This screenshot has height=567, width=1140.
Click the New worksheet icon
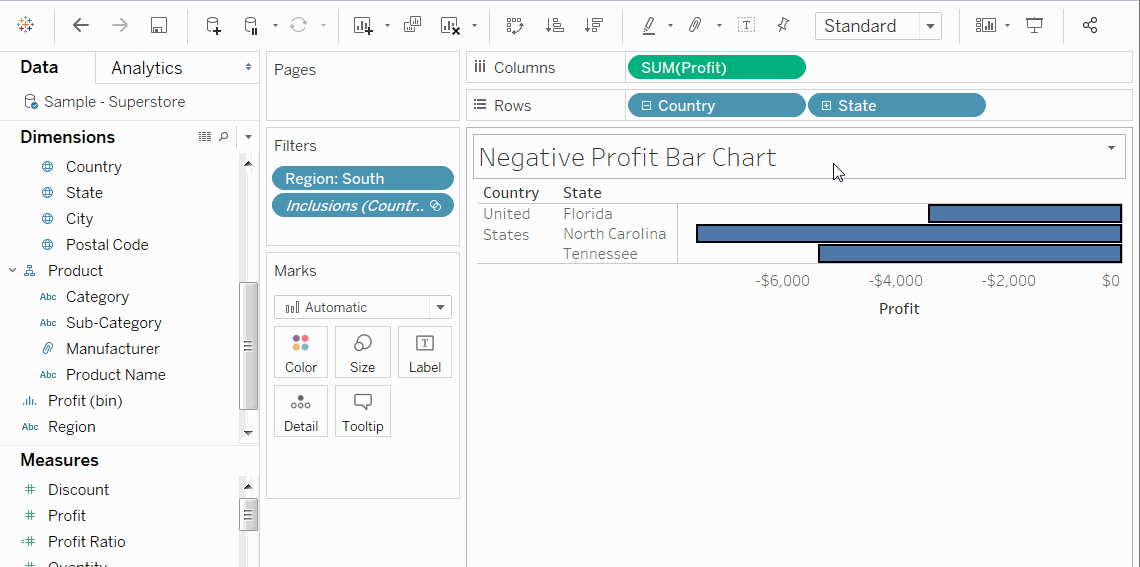pyautogui.click(x=363, y=26)
